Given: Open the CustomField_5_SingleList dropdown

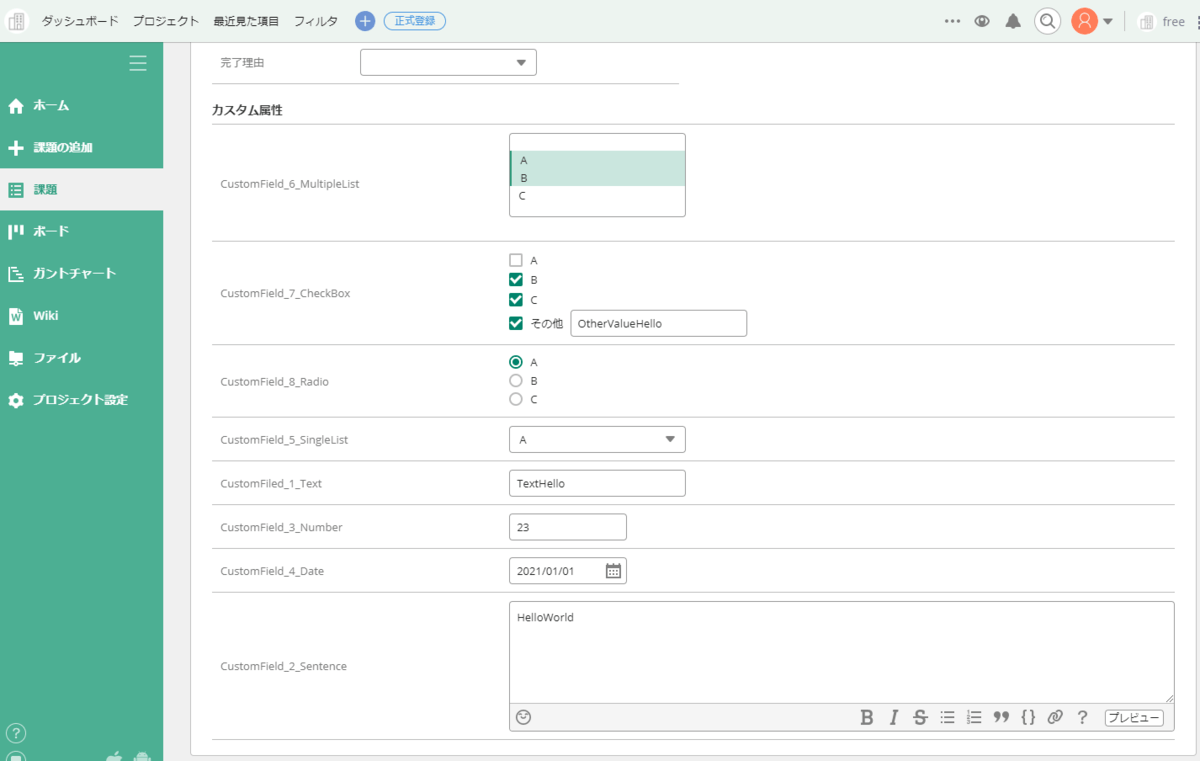Looking at the screenshot, I should point(597,439).
